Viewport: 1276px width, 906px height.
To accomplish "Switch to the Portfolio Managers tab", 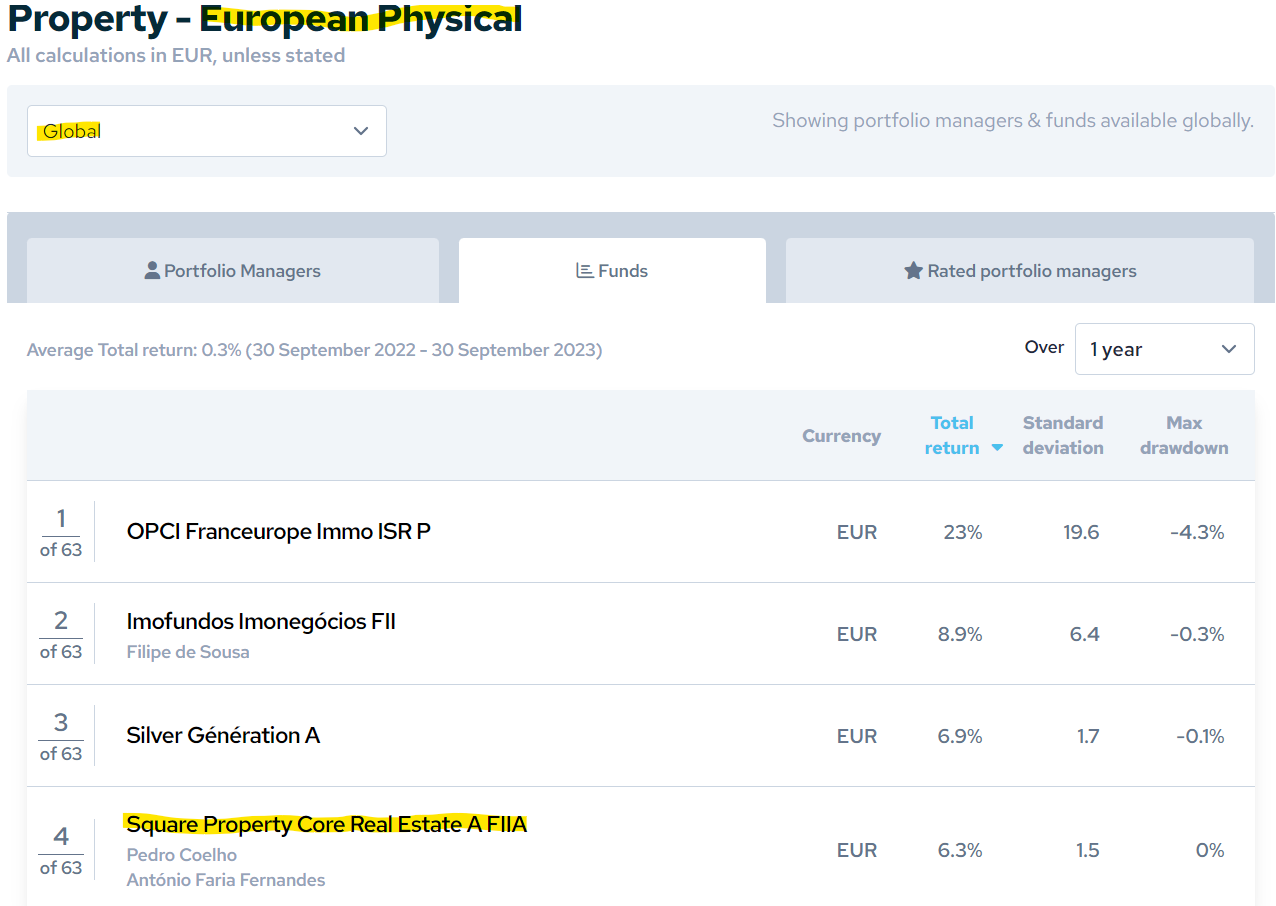I will point(232,271).
